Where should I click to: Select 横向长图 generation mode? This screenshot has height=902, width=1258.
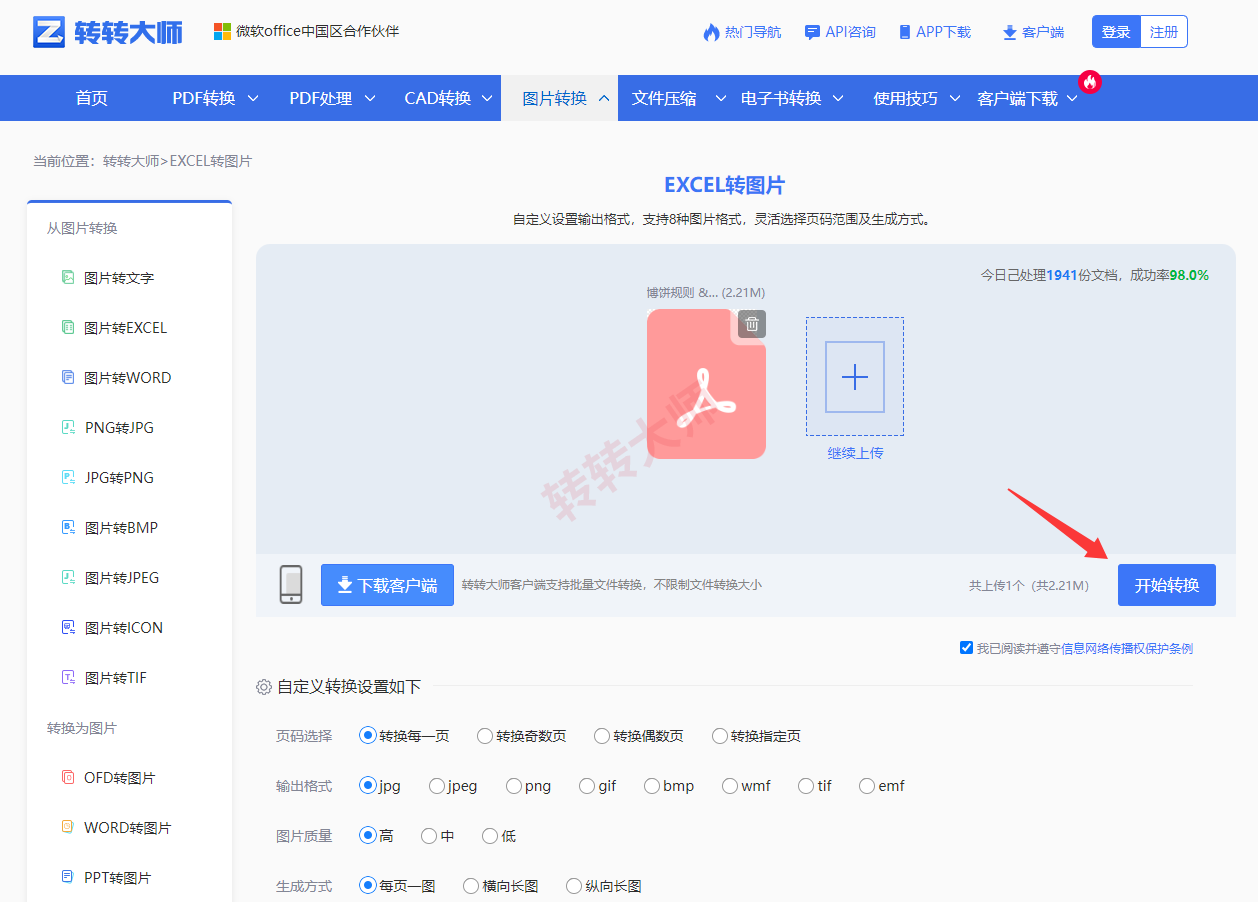click(471, 886)
